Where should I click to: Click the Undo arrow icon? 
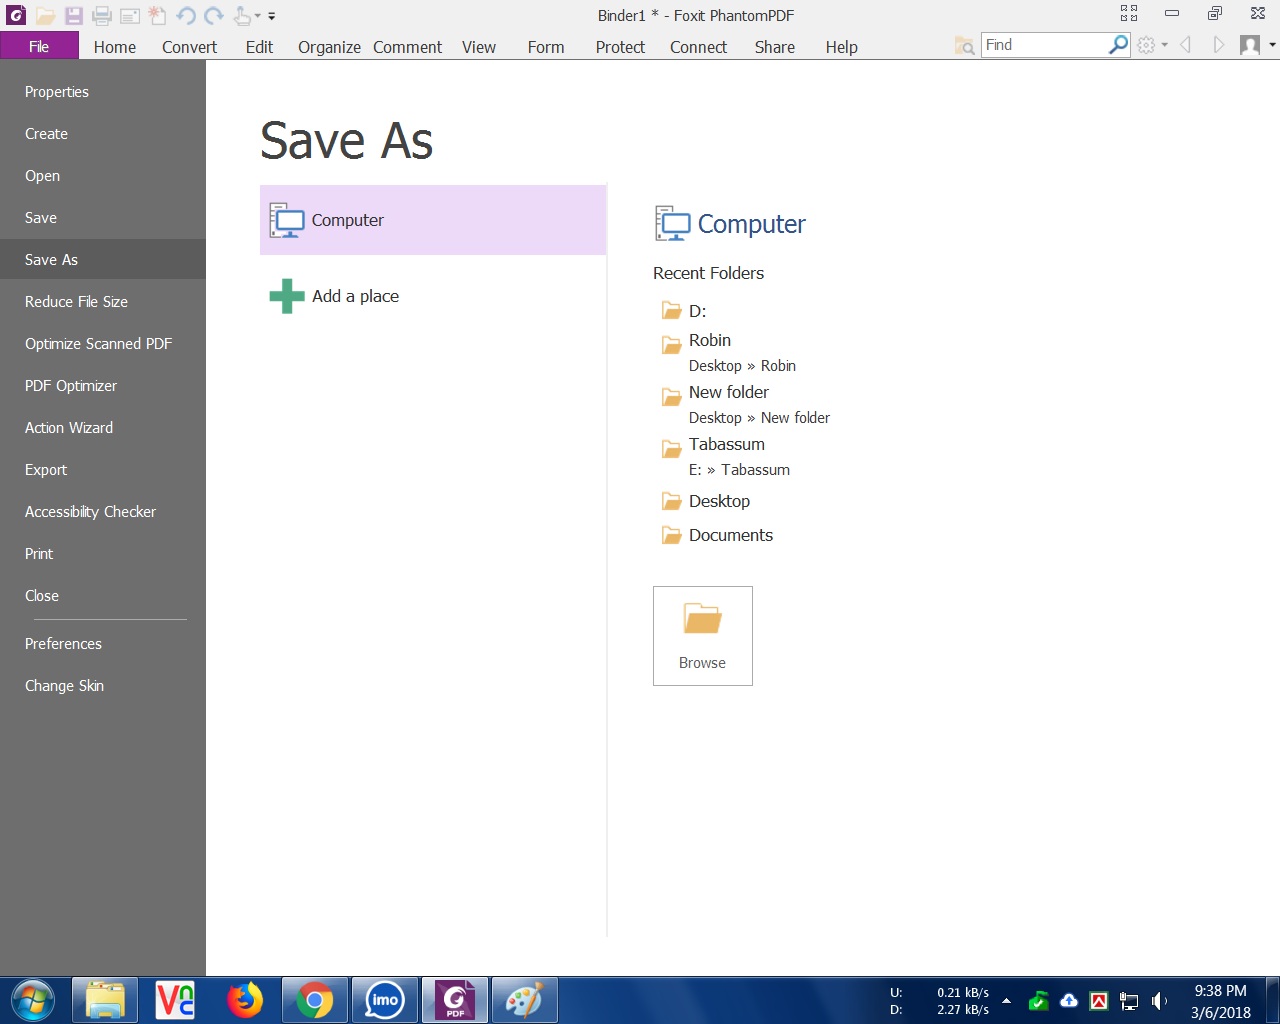point(186,15)
